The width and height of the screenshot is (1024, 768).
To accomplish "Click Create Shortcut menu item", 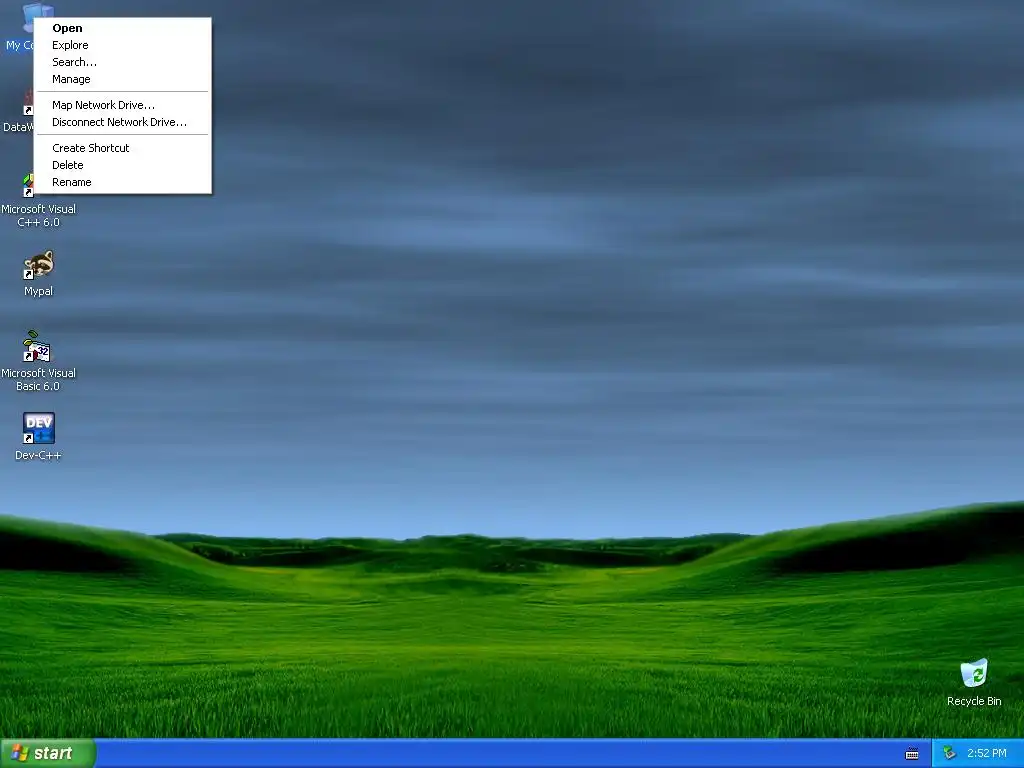I will click(x=122, y=148).
